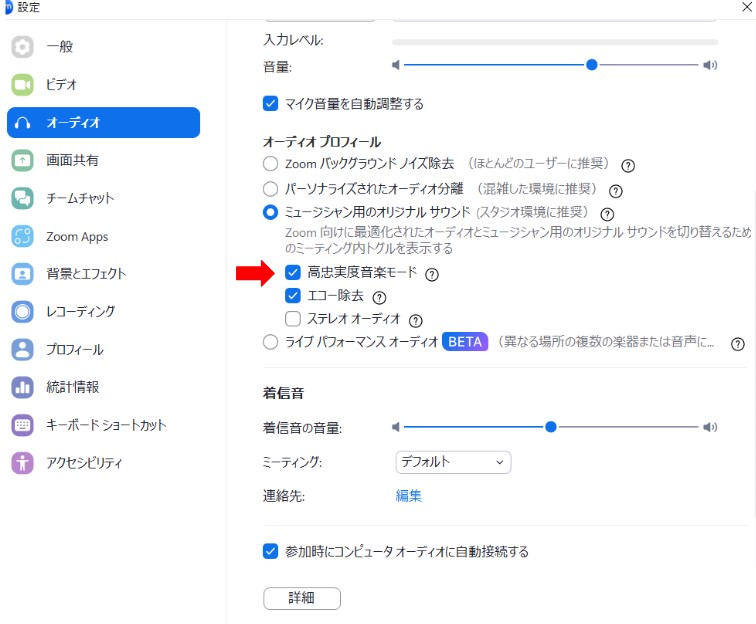Click the 着信音 section heading
756x624 pixels.
point(283,393)
